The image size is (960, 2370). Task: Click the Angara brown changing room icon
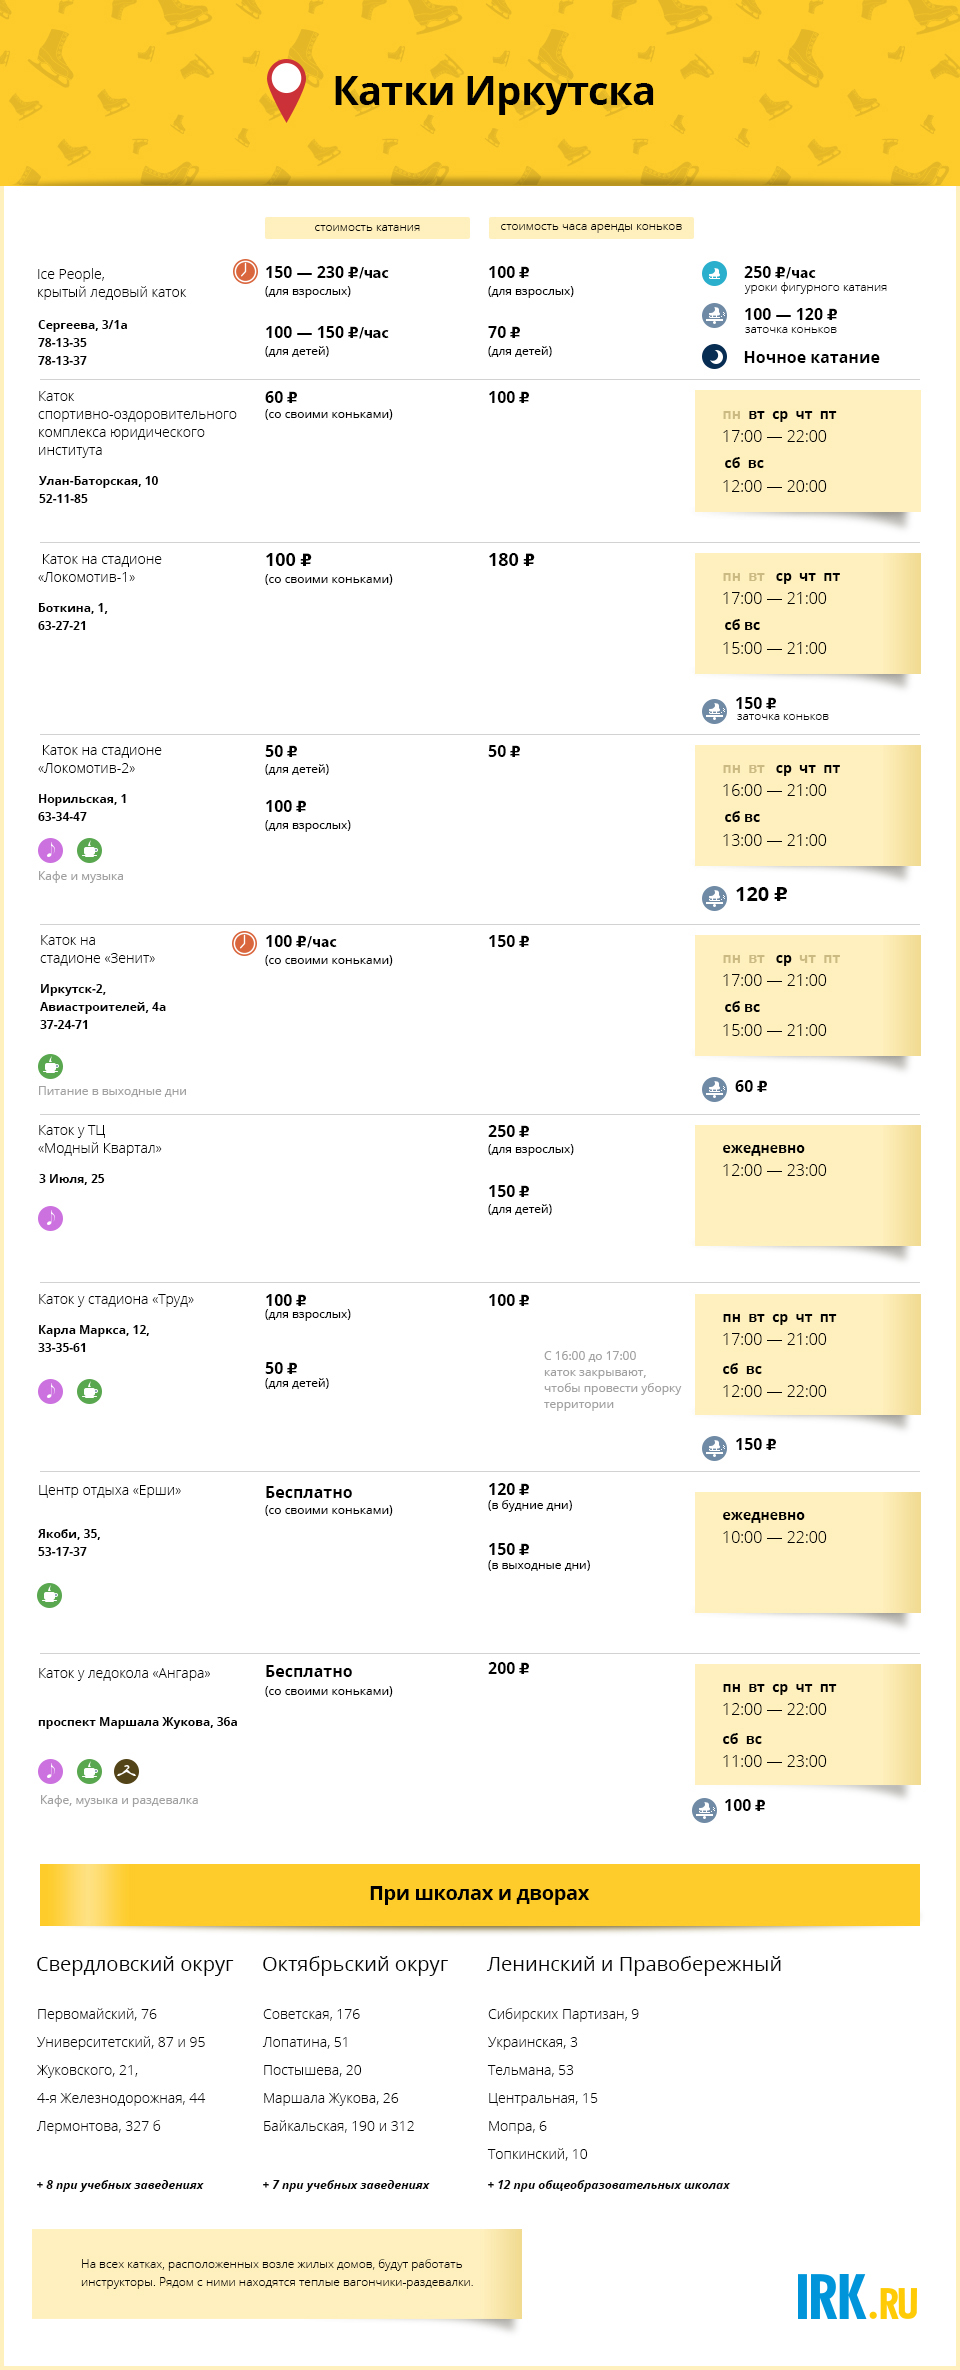[126, 1771]
